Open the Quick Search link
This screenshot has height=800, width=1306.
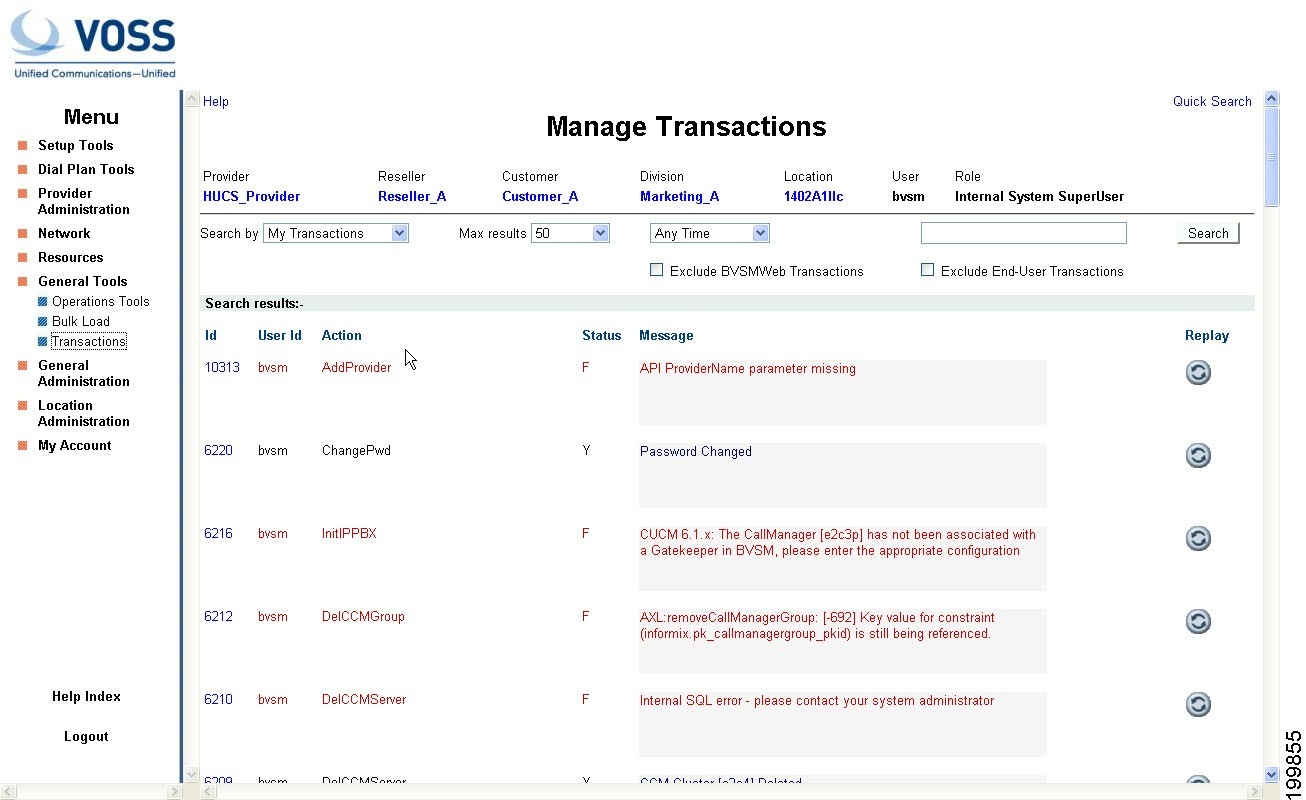coord(1212,101)
